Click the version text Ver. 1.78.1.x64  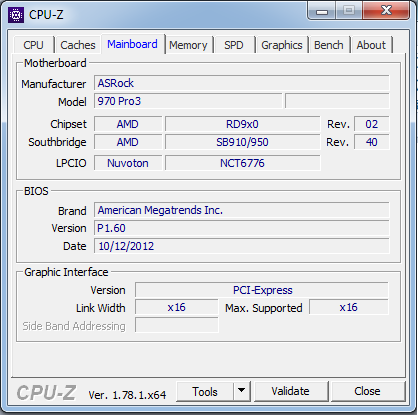click(127, 395)
